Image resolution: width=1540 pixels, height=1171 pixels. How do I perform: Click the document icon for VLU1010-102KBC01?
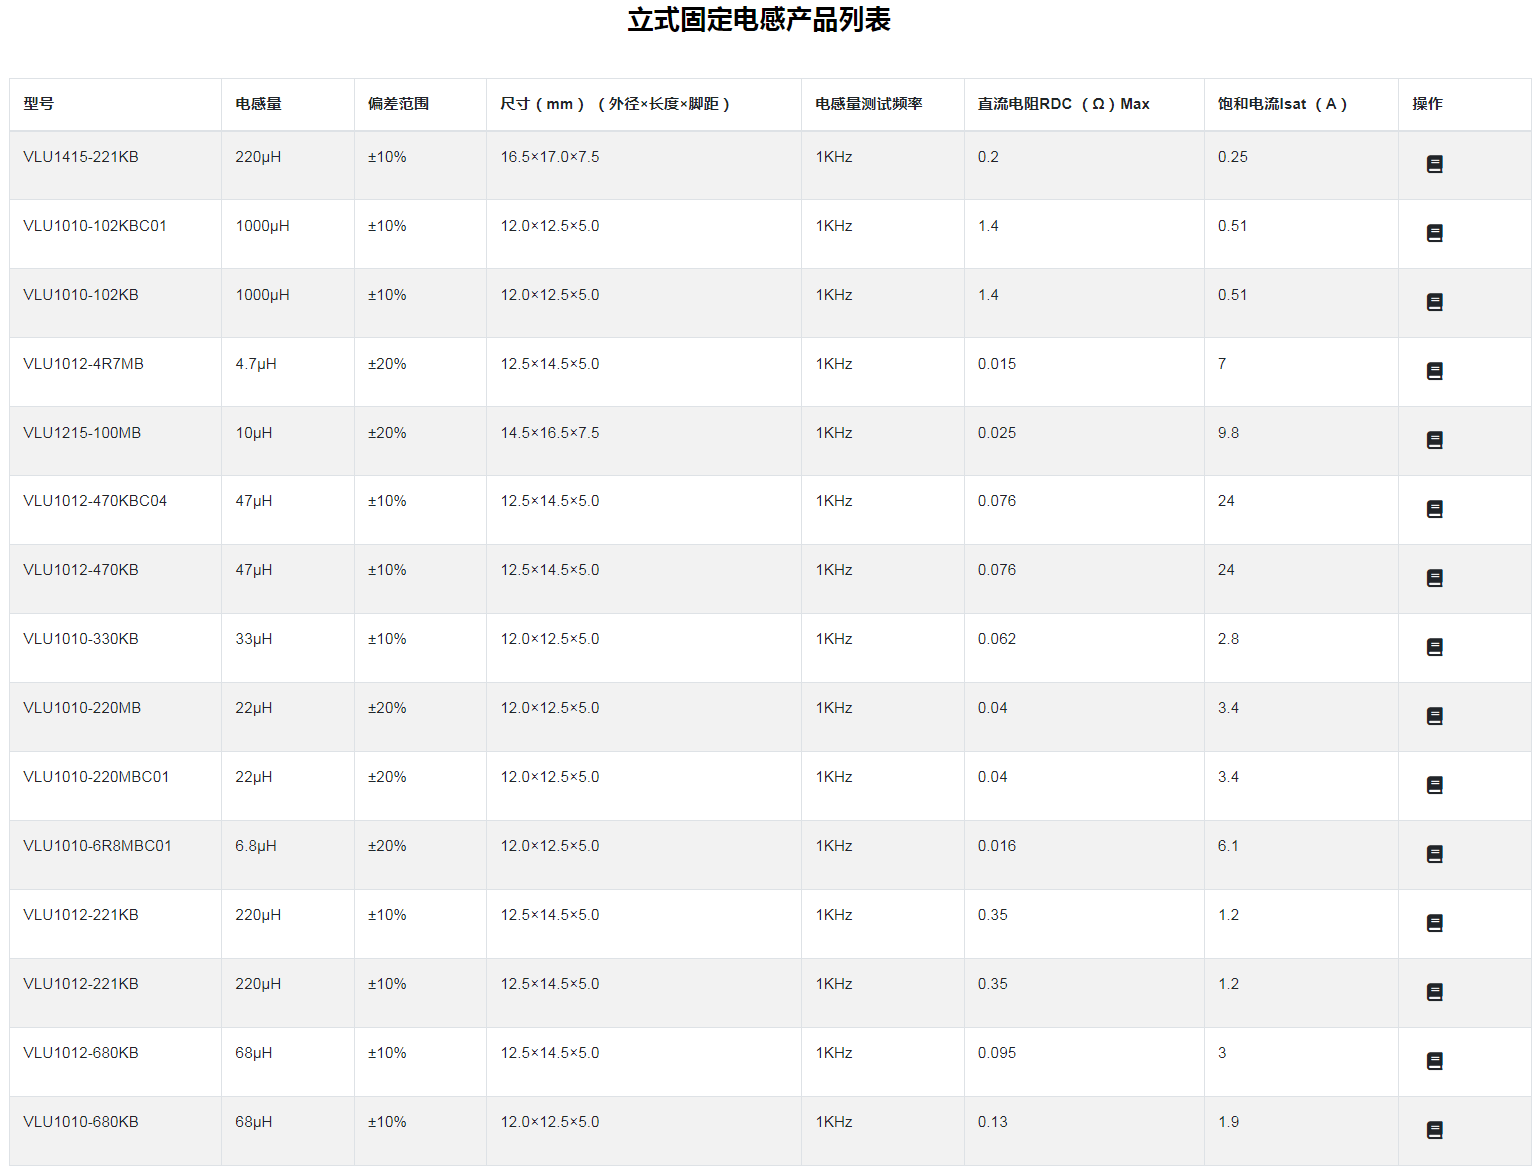click(1434, 233)
